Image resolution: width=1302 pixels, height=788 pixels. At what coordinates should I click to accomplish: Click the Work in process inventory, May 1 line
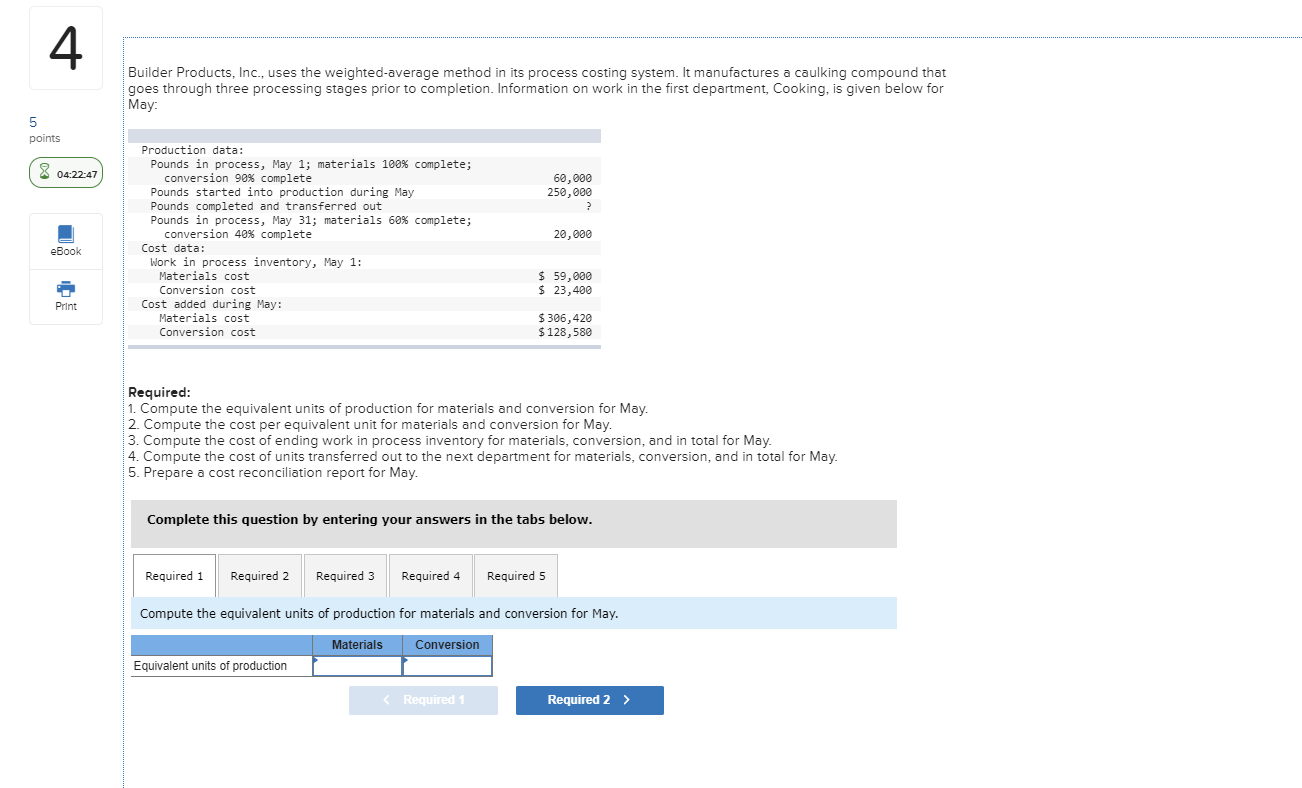click(256, 262)
